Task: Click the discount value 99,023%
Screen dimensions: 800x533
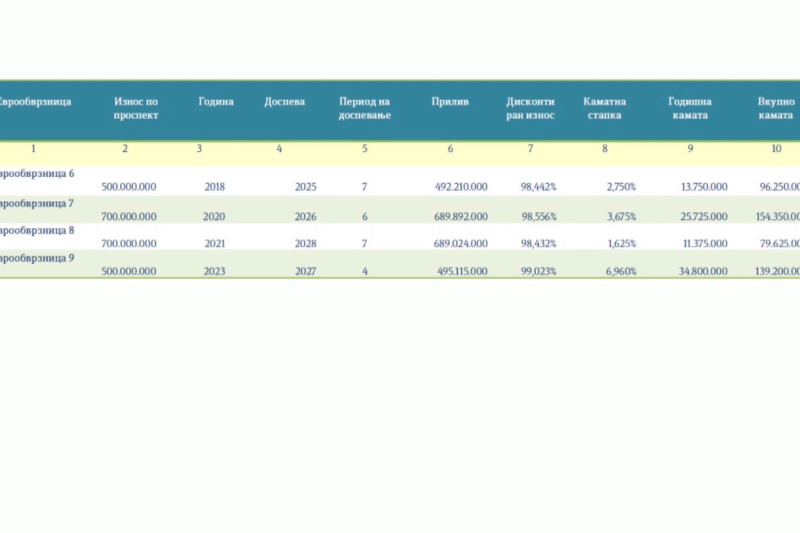Action: click(x=538, y=271)
